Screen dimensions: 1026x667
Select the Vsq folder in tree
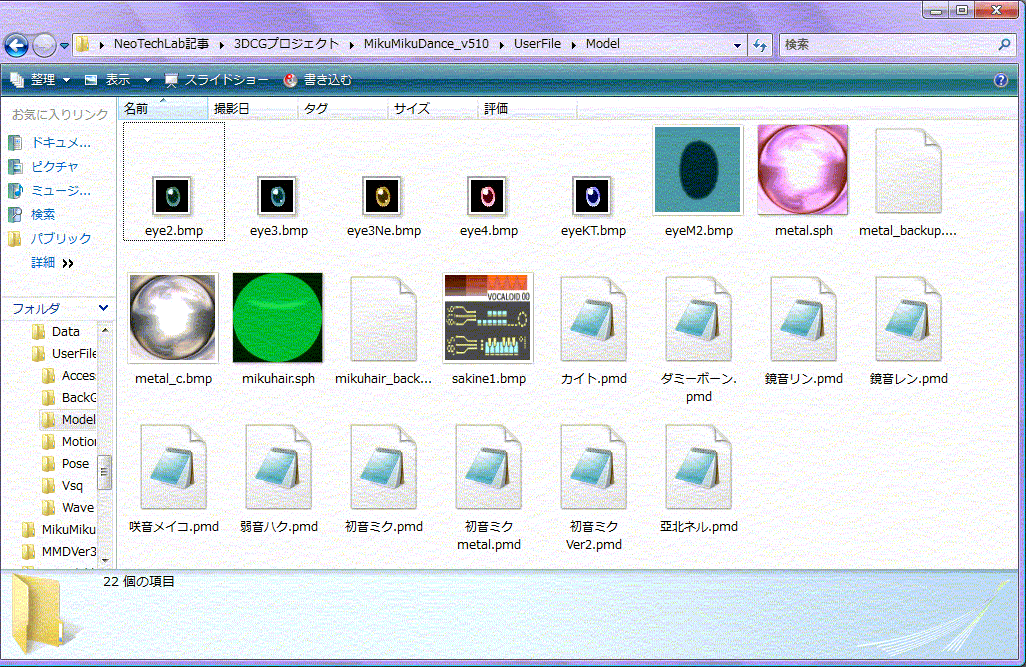(63, 486)
